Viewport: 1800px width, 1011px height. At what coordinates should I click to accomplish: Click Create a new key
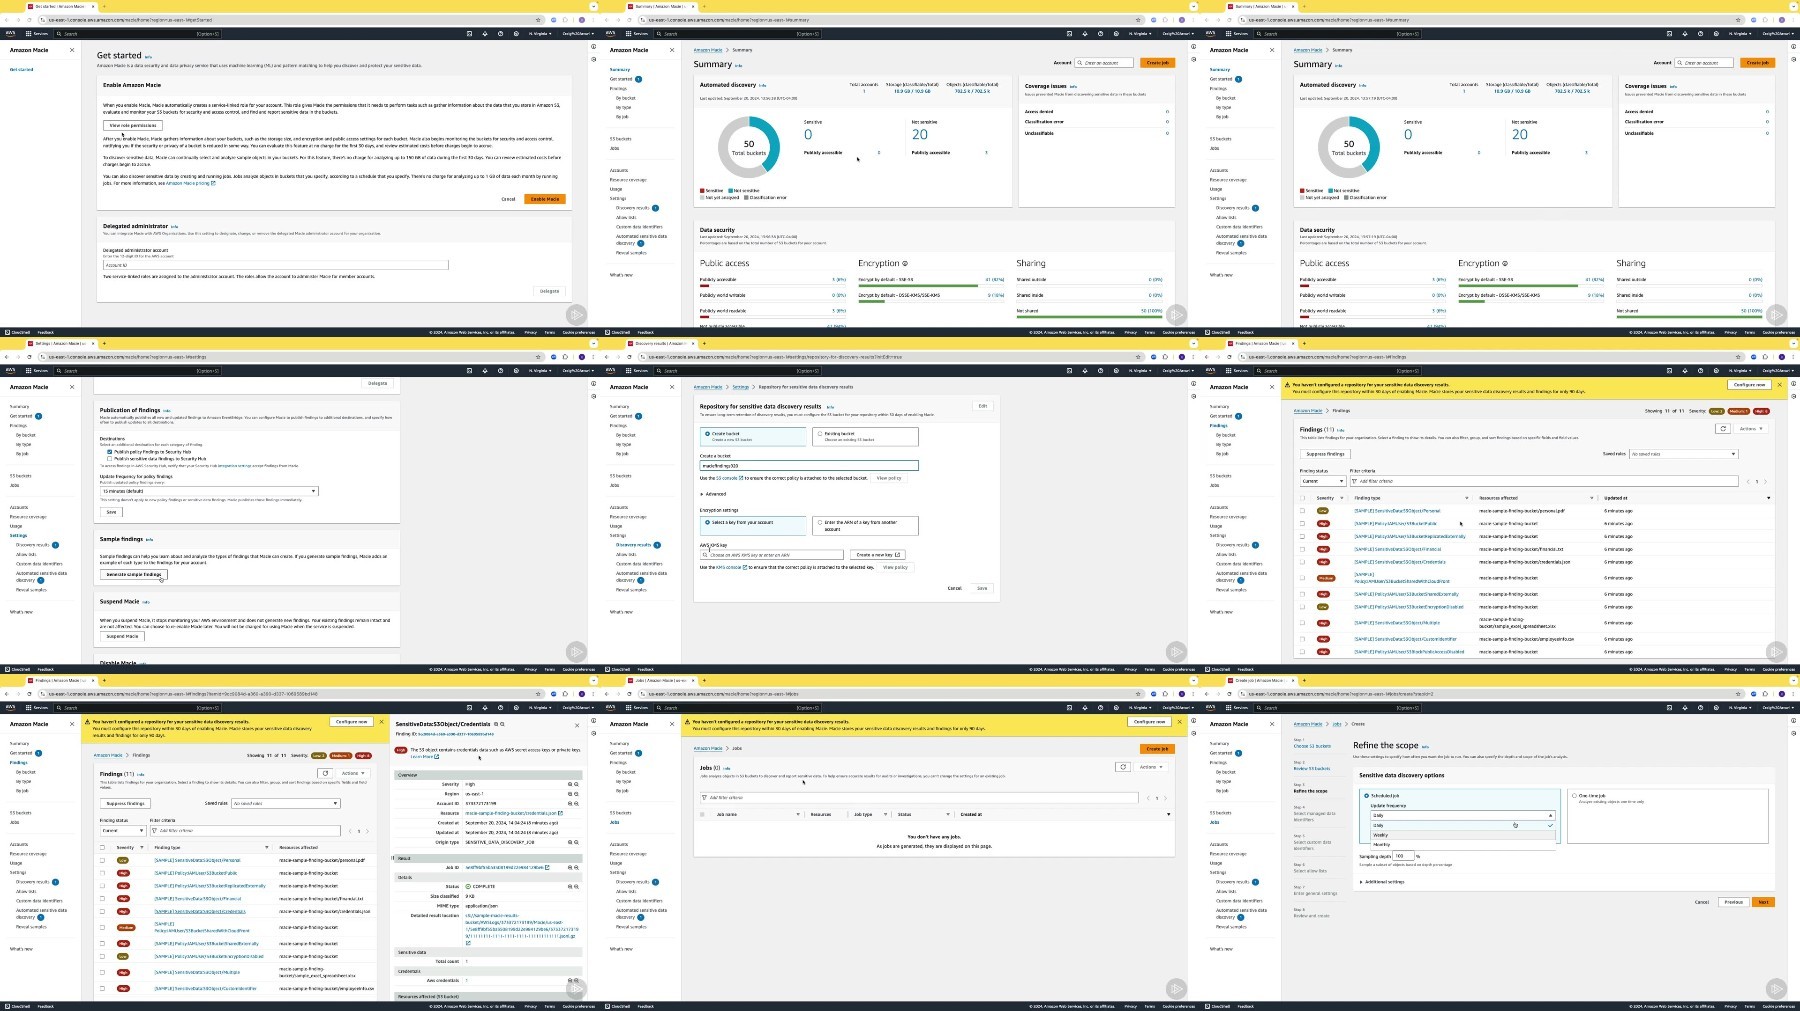coord(877,554)
